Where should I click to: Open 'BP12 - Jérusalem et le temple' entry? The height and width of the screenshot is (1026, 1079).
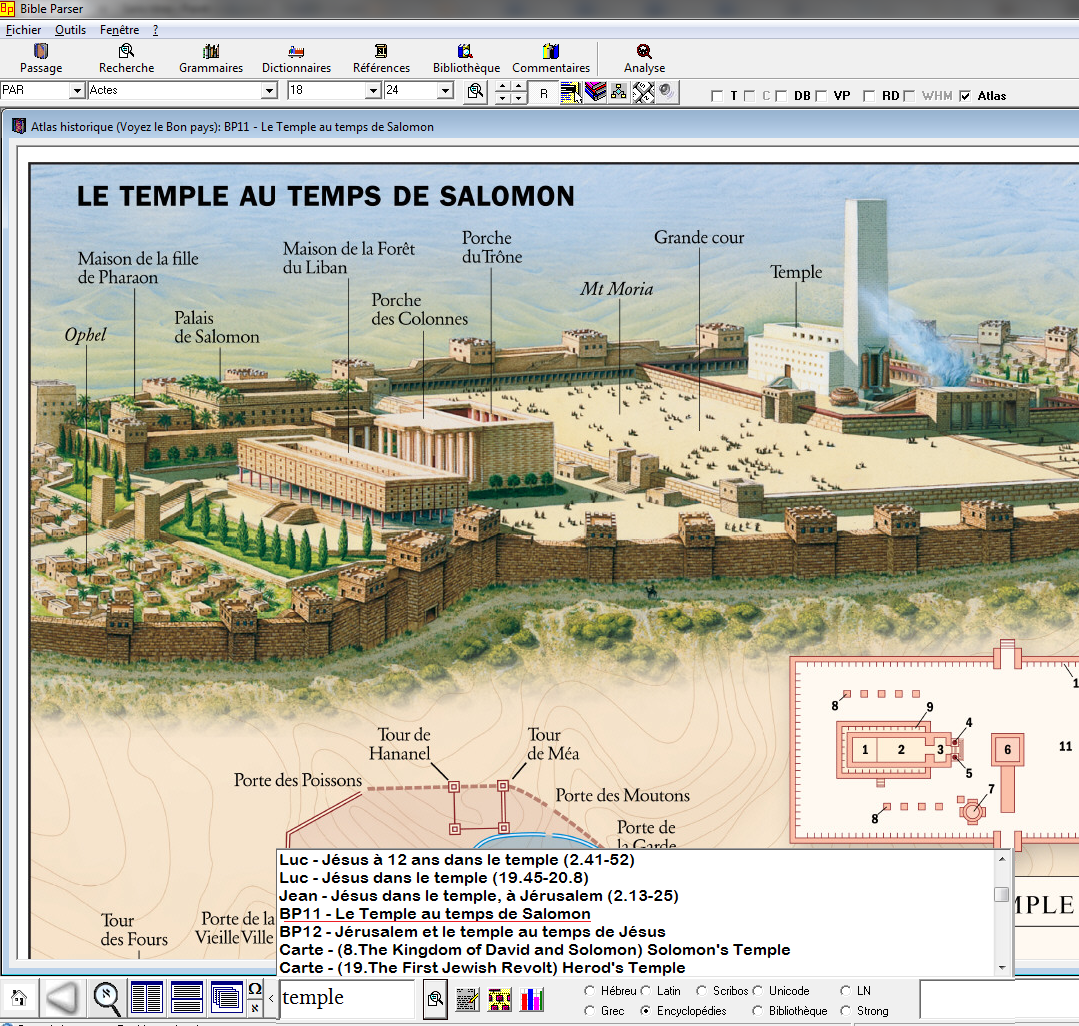[472, 932]
